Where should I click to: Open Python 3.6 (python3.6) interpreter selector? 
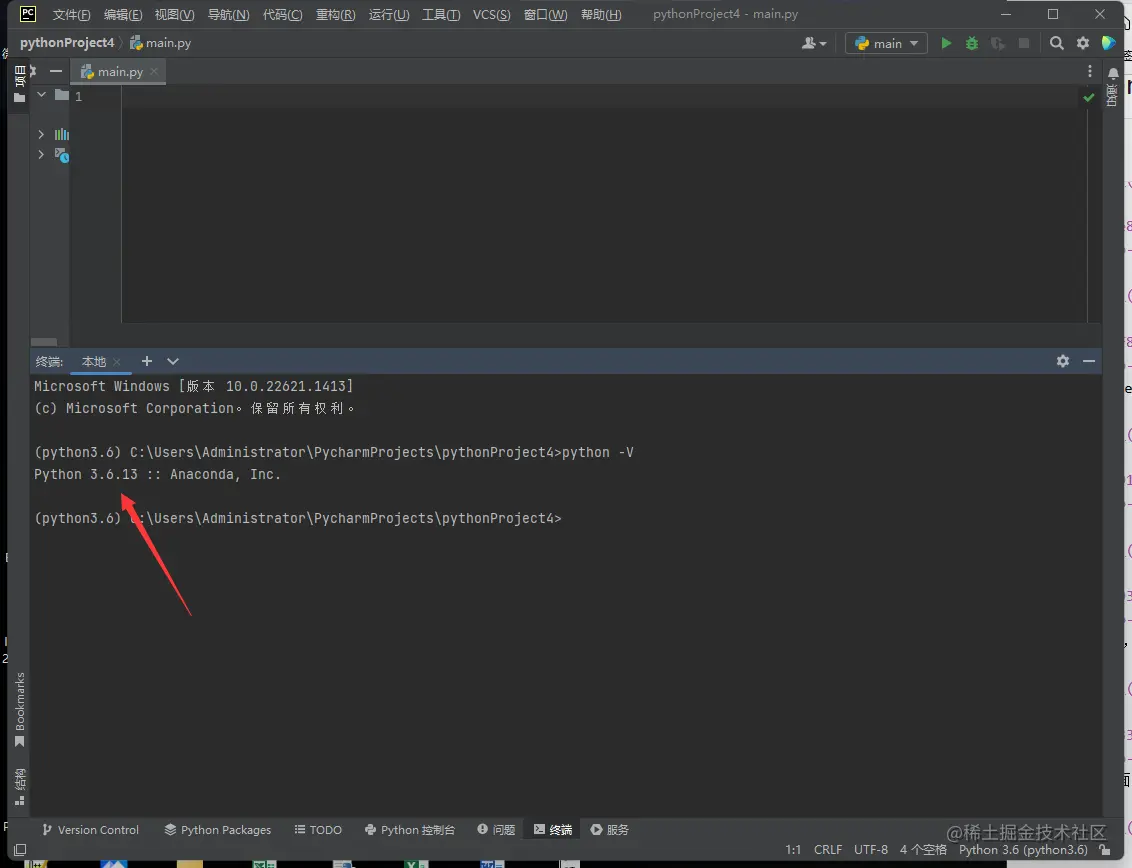pyautogui.click(x=1023, y=850)
